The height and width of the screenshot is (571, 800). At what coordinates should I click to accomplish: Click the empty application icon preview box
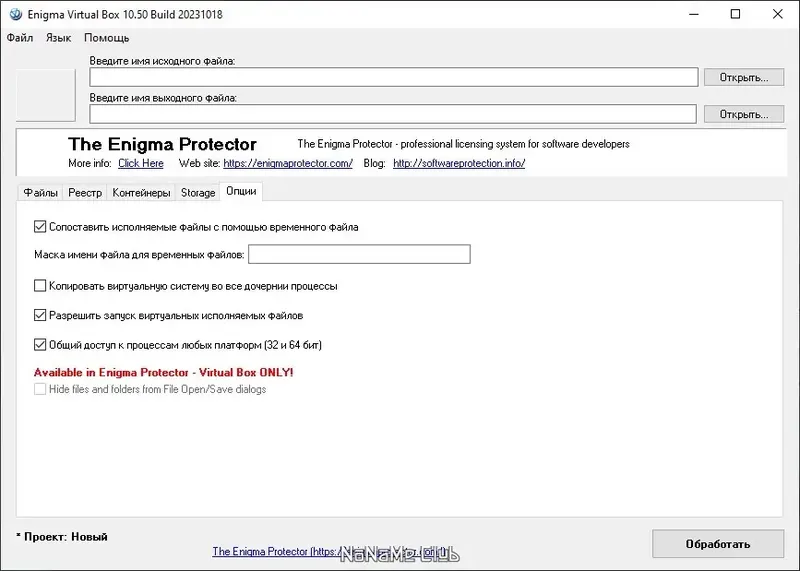pos(46,95)
